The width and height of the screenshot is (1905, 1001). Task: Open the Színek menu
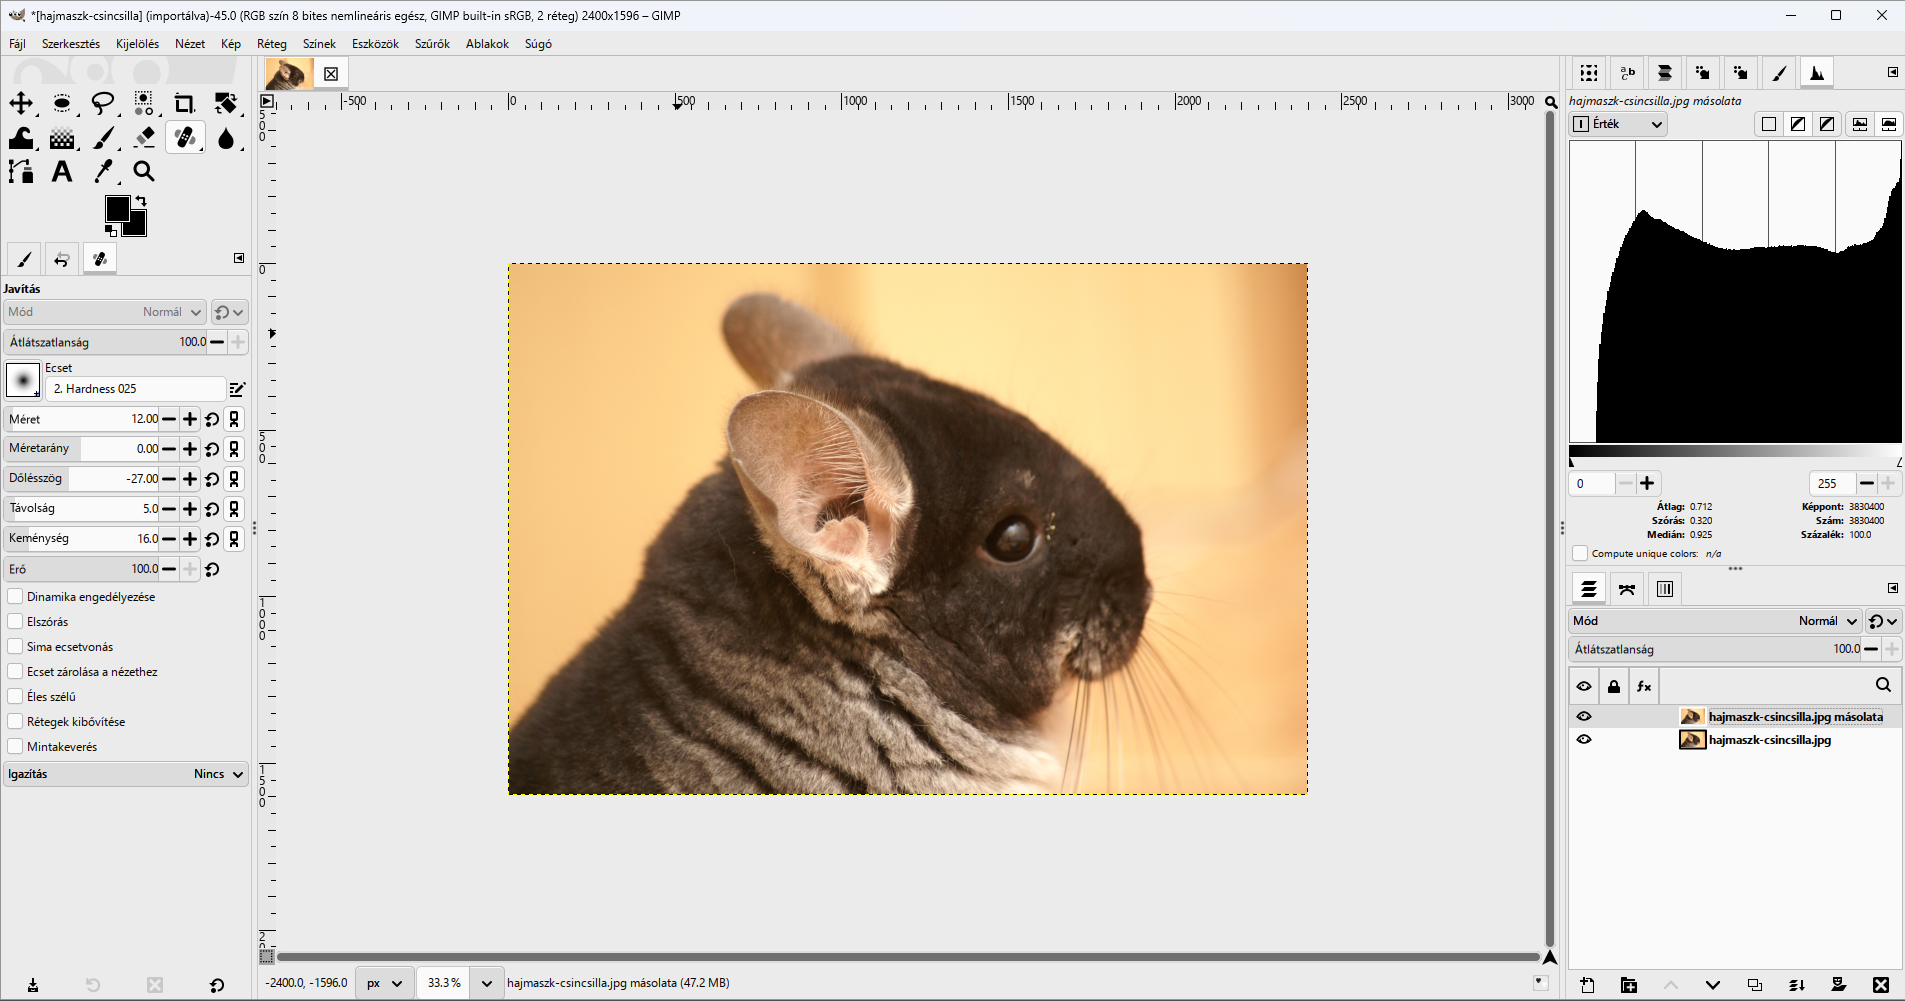(x=319, y=44)
